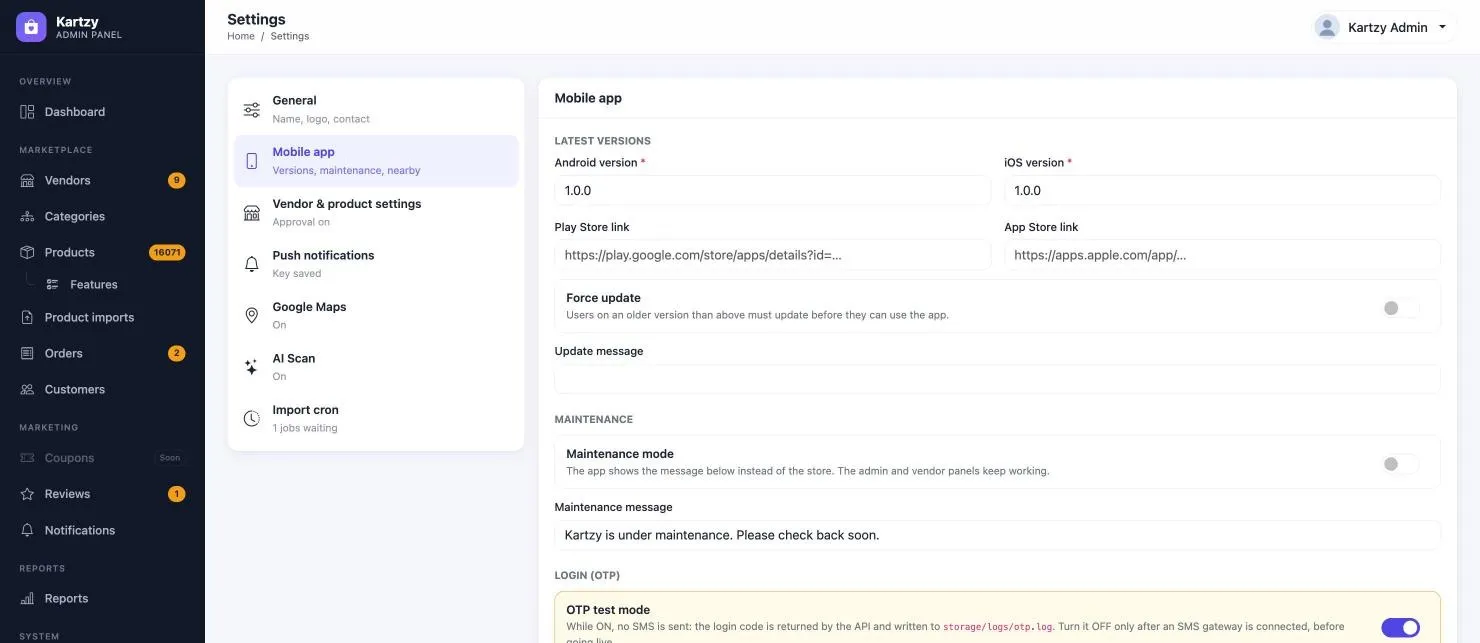Click the General sliders icon

coord(252,109)
